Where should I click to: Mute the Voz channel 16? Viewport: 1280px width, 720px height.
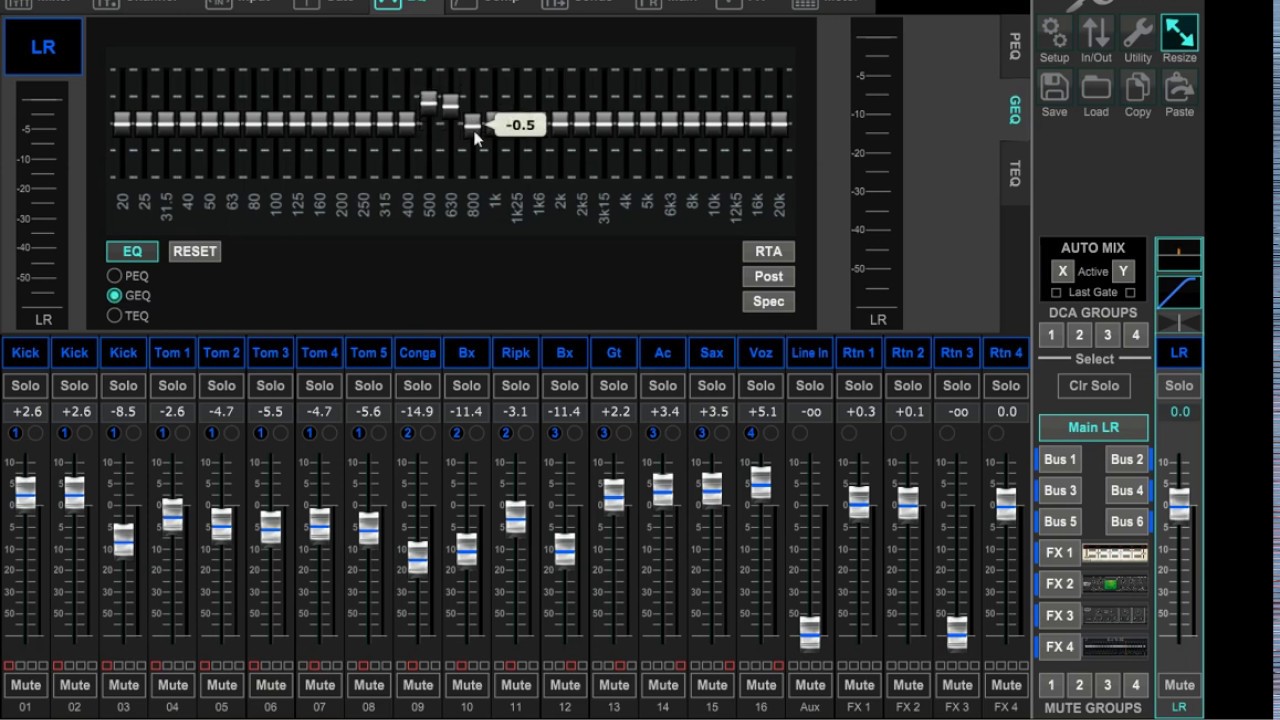tap(761, 685)
